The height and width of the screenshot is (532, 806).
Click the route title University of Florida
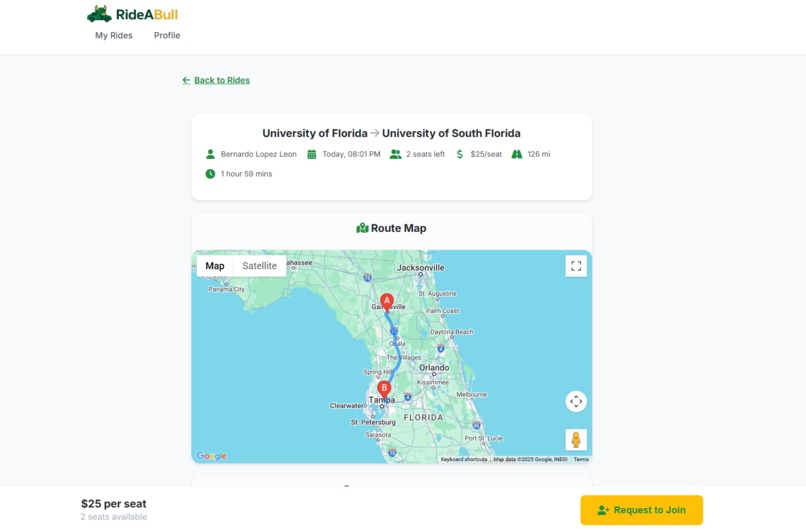pos(315,133)
